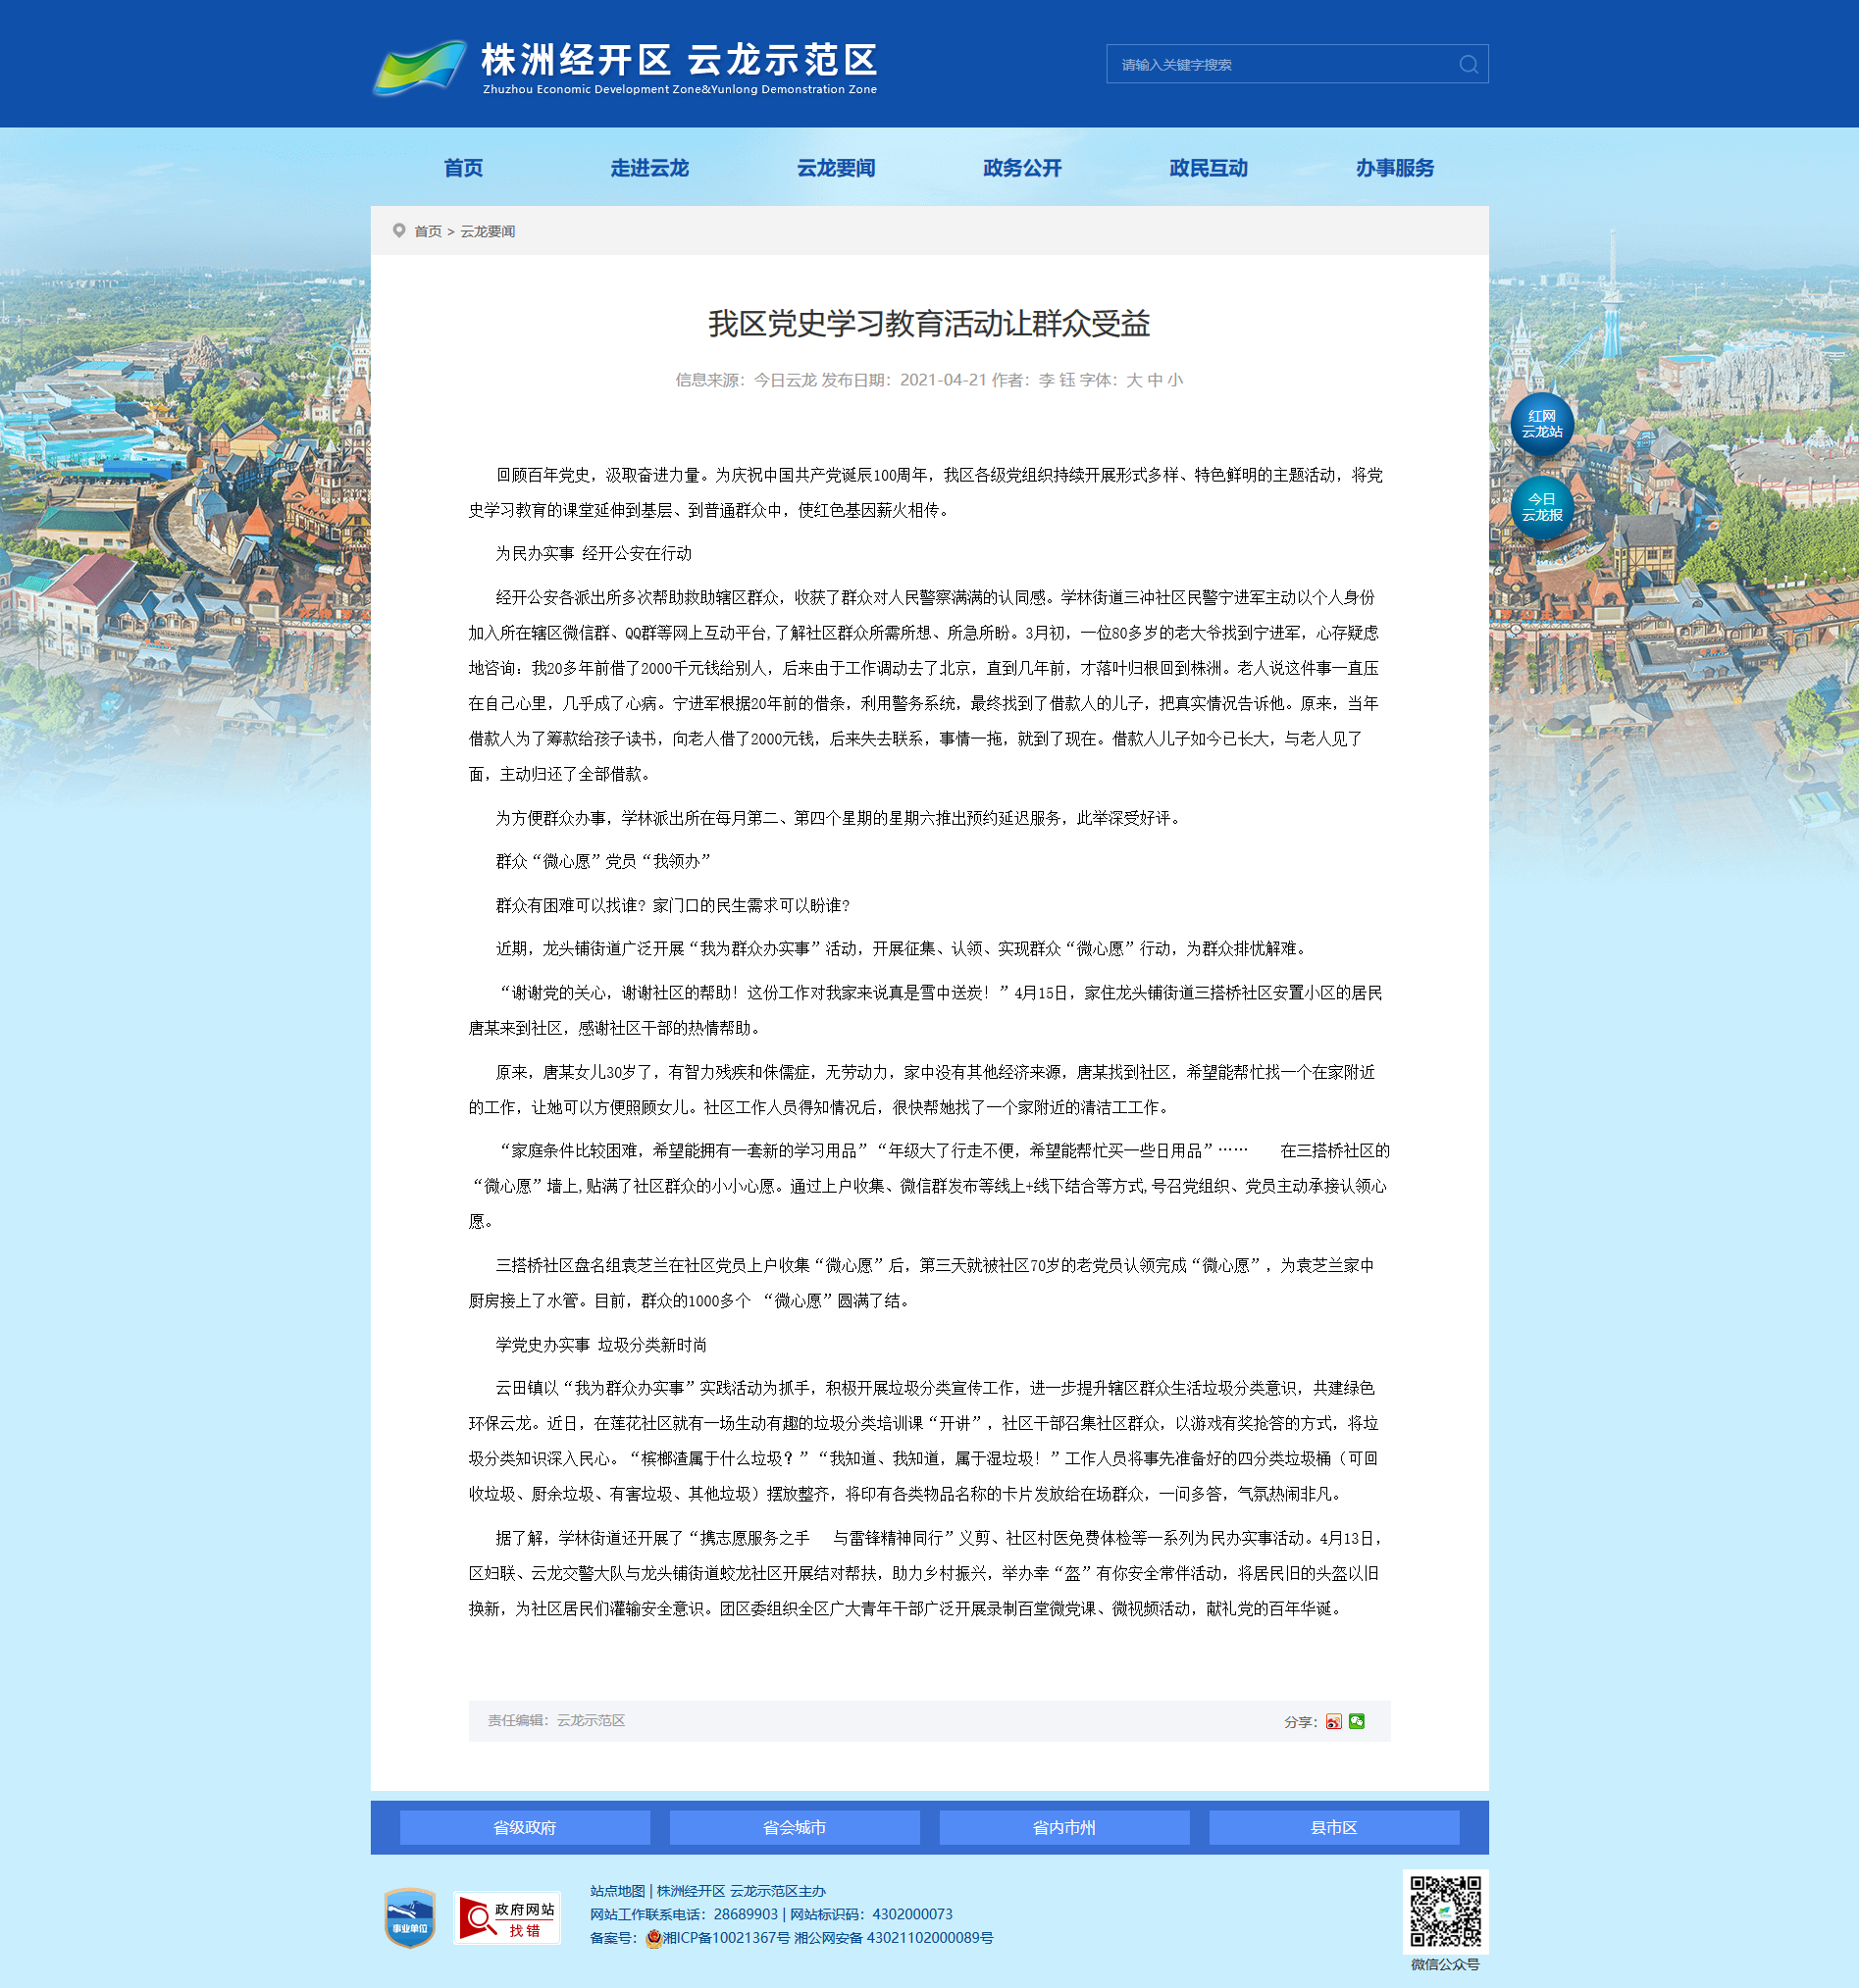Click the 政府网站找错 error-report icon

[x=506, y=1918]
